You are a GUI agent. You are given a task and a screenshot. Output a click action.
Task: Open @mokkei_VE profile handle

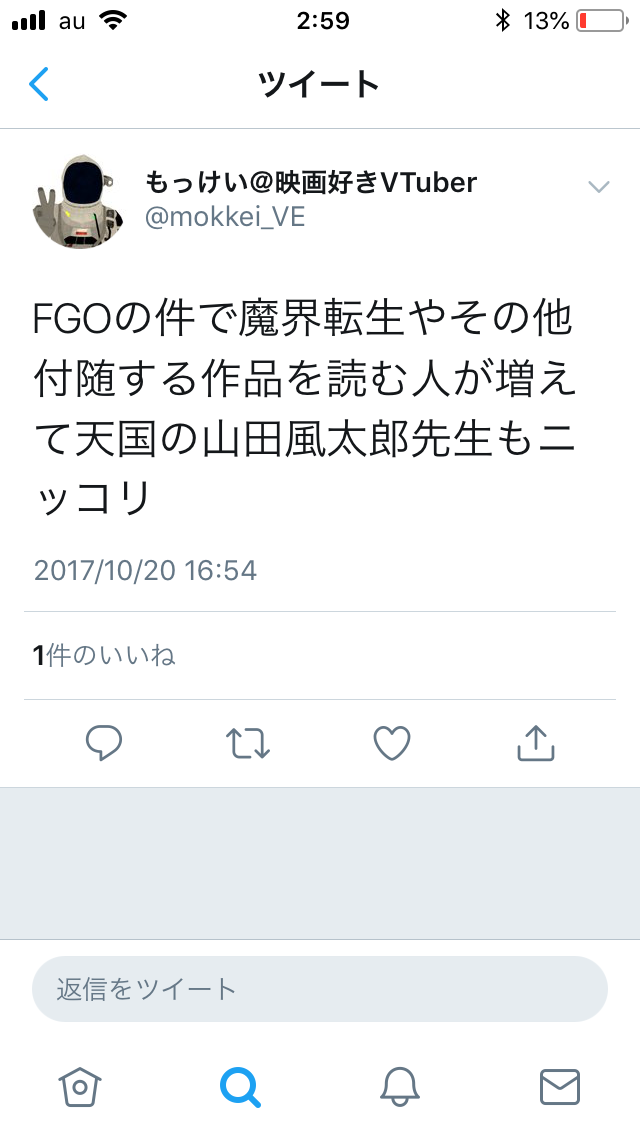click(225, 217)
